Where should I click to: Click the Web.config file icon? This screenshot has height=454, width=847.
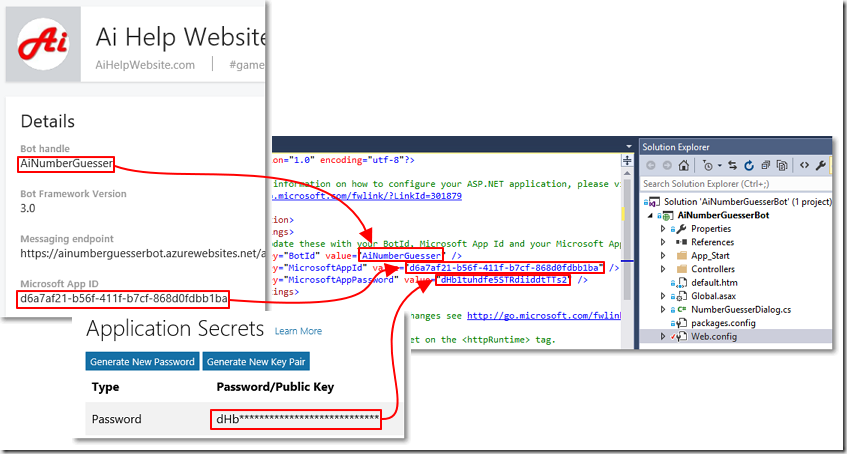pos(682,337)
